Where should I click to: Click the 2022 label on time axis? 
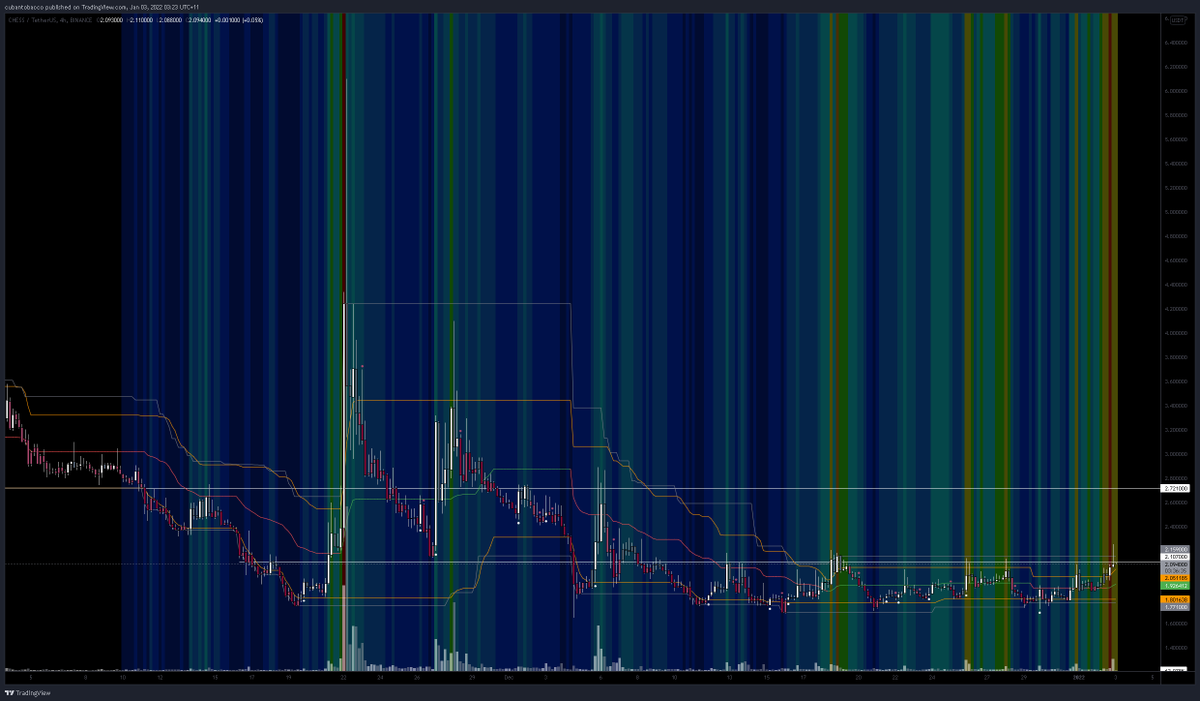click(1078, 677)
